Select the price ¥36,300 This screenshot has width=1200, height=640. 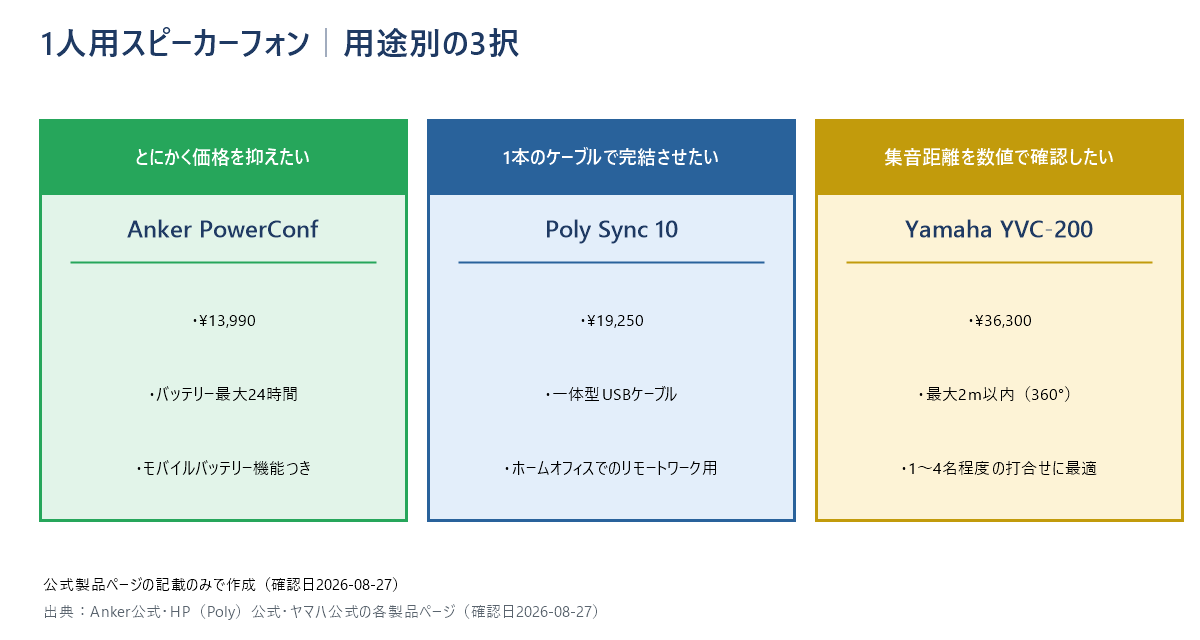tap(1000, 321)
